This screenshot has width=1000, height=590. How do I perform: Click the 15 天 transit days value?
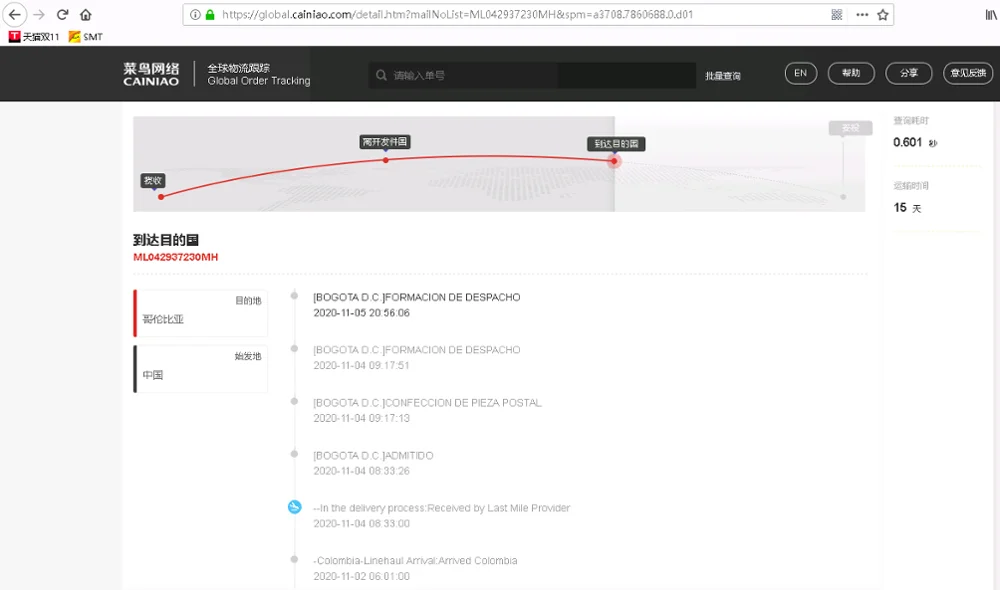[x=907, y=207]
